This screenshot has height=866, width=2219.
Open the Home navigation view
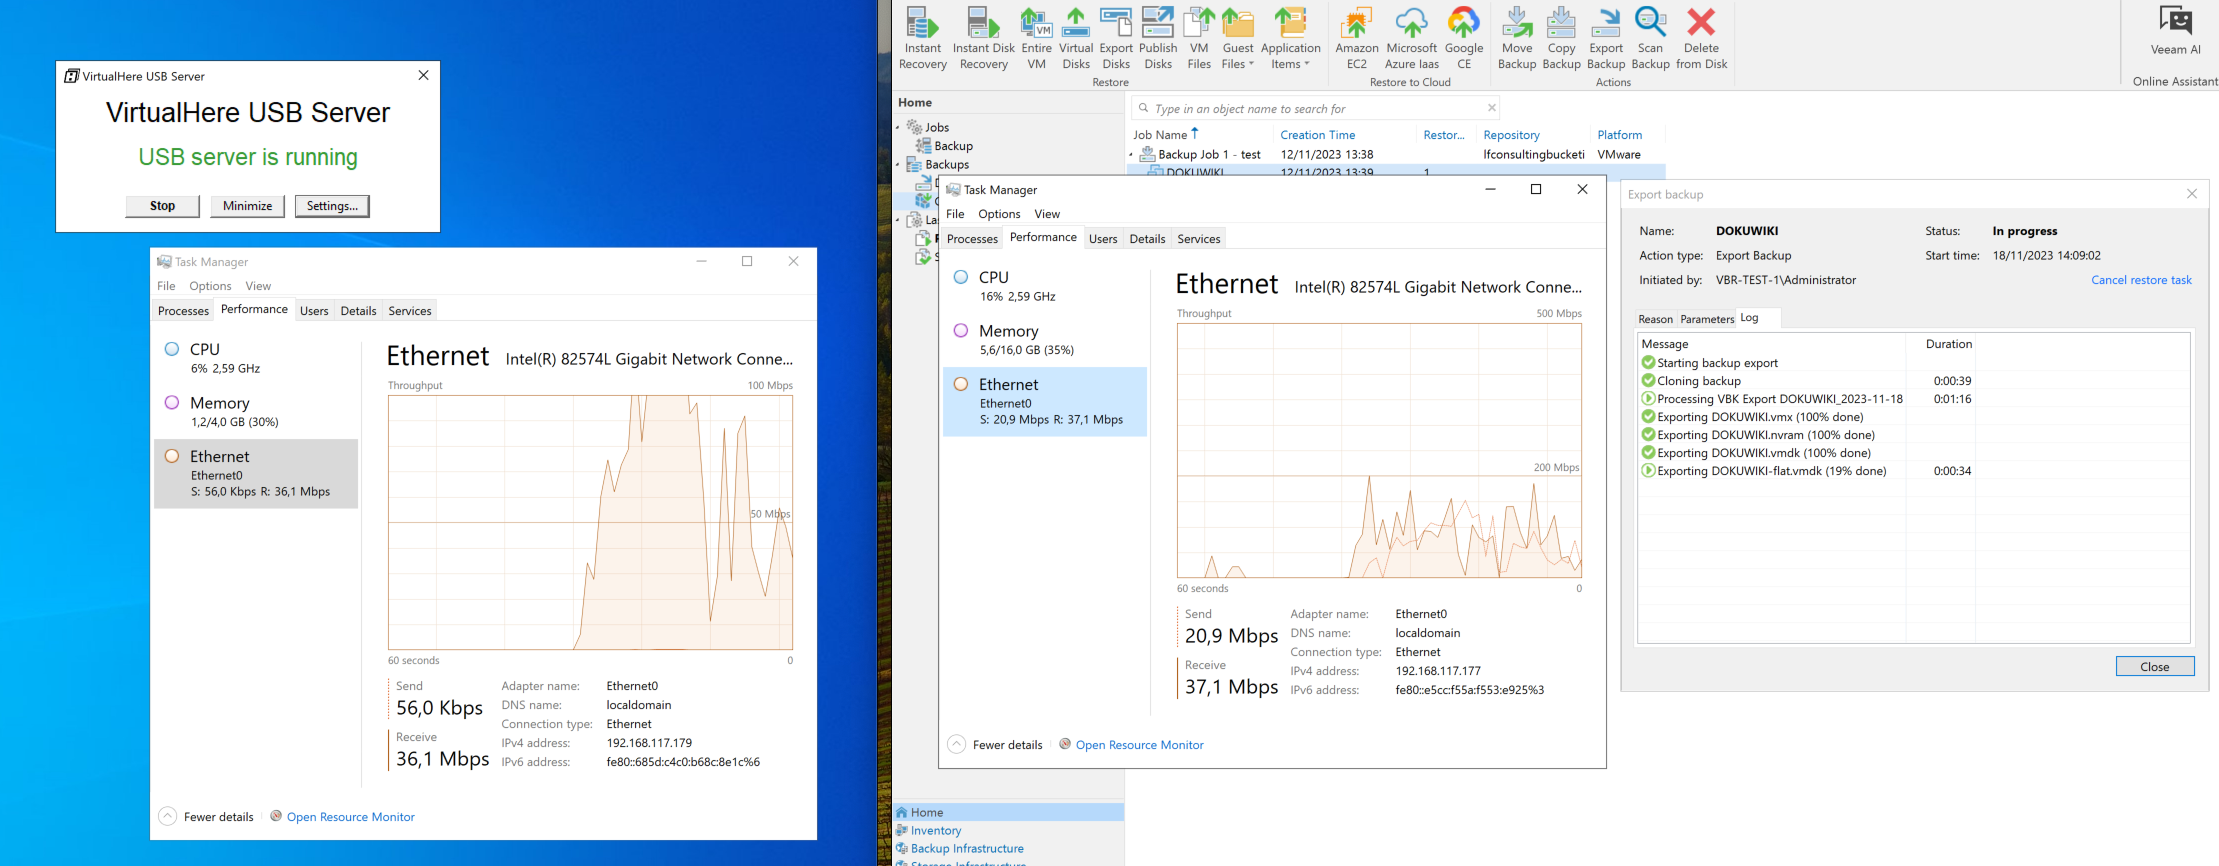1009,812
